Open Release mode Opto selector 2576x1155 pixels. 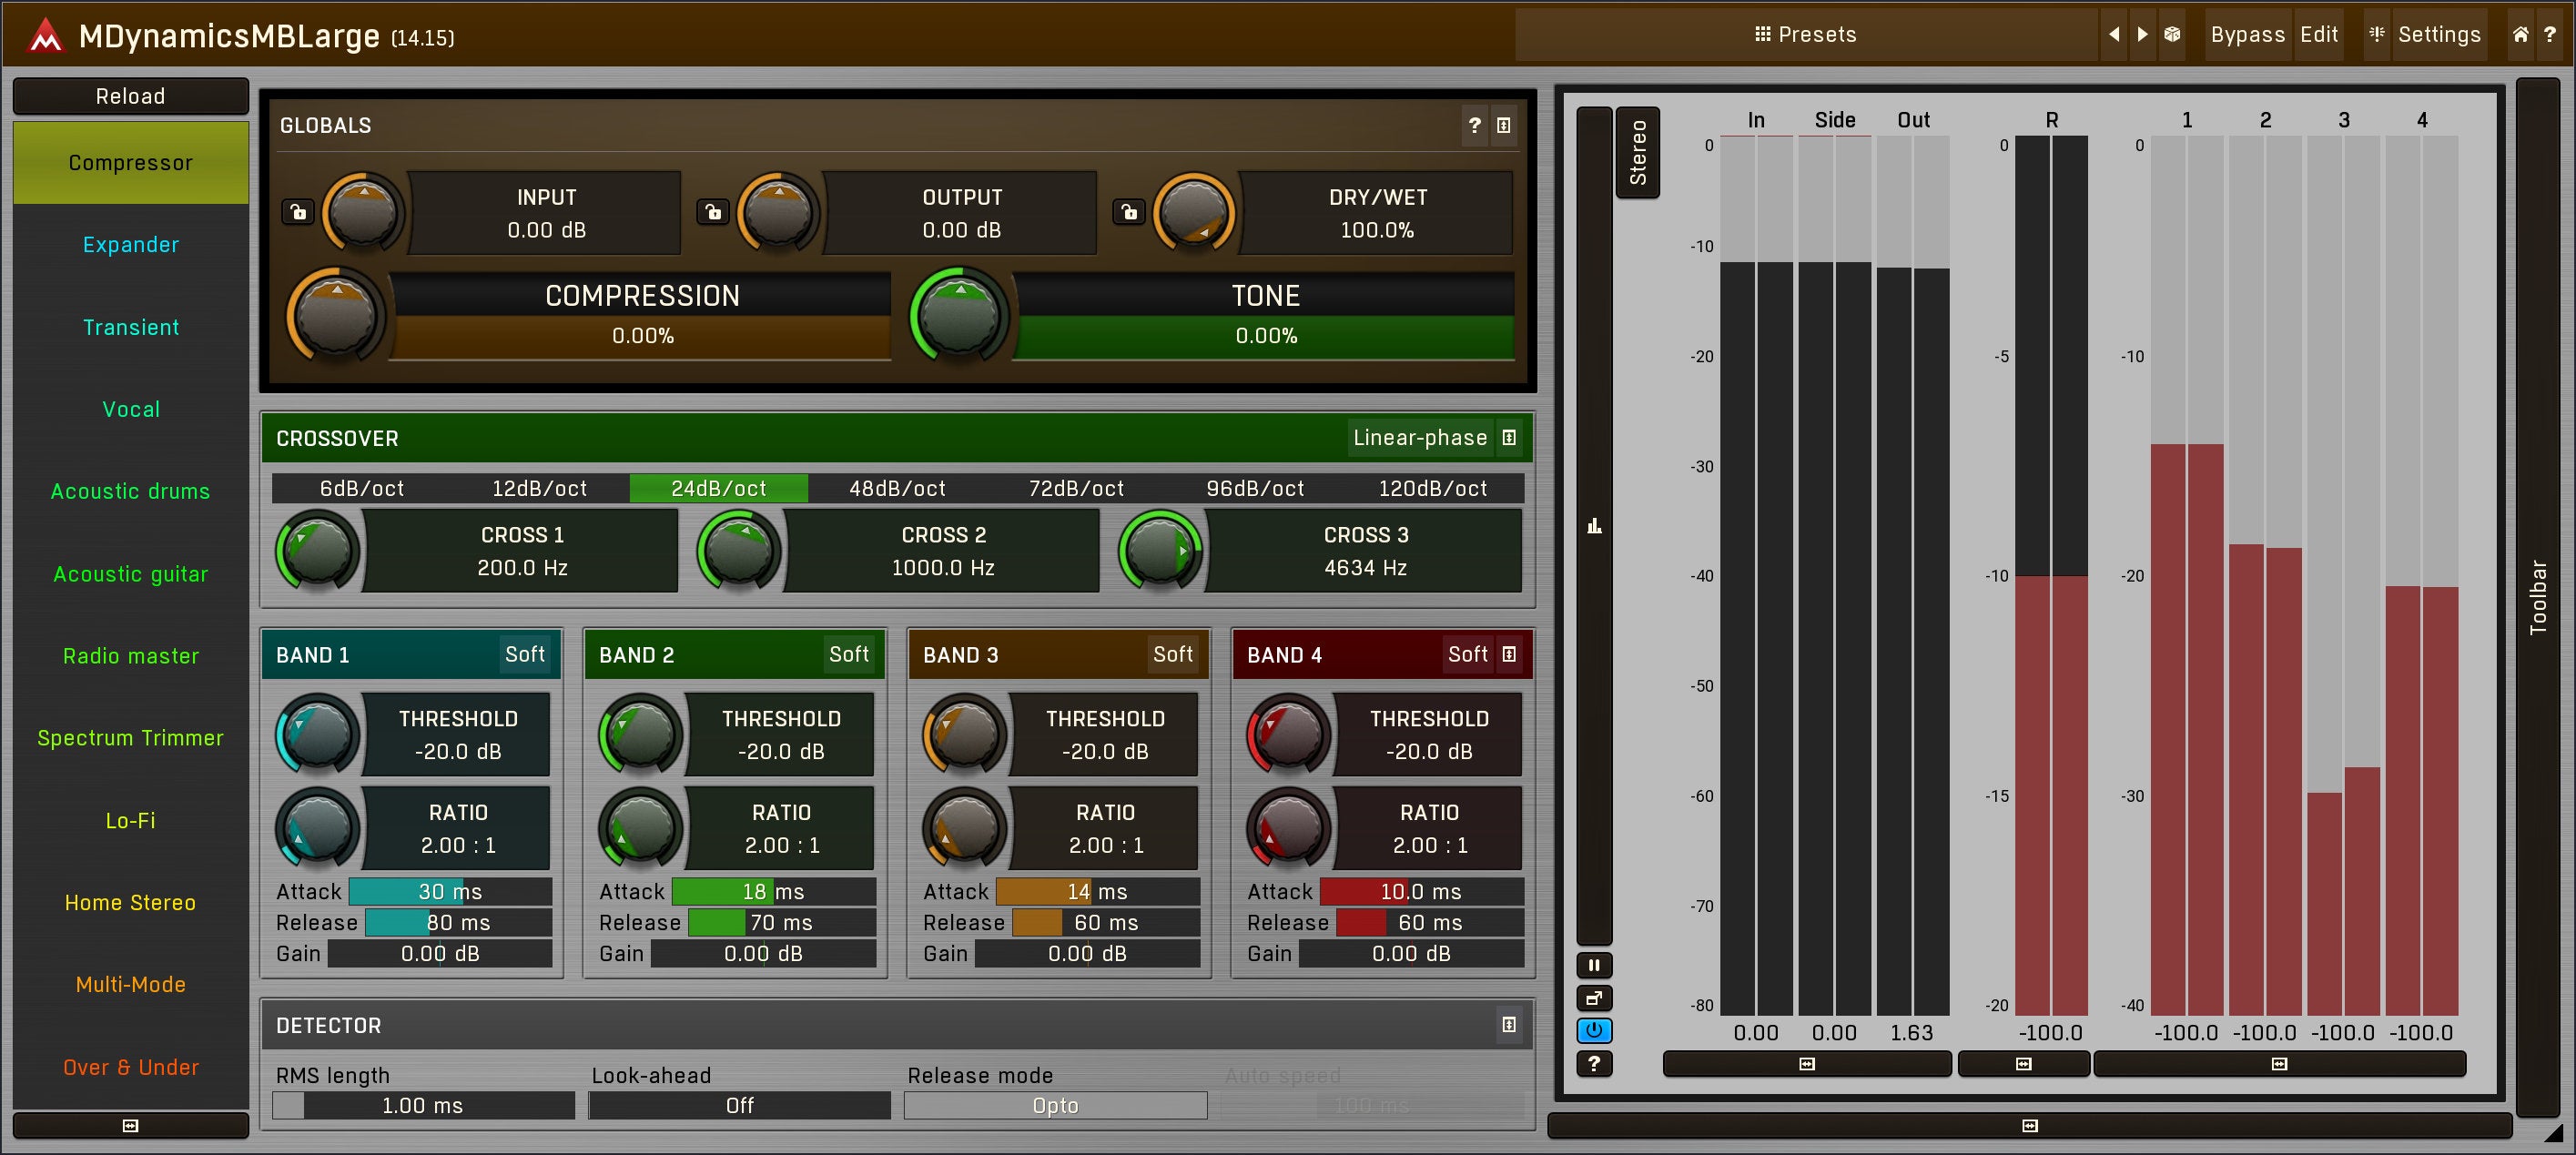pyautogui.click(x=1055, y=1106)
